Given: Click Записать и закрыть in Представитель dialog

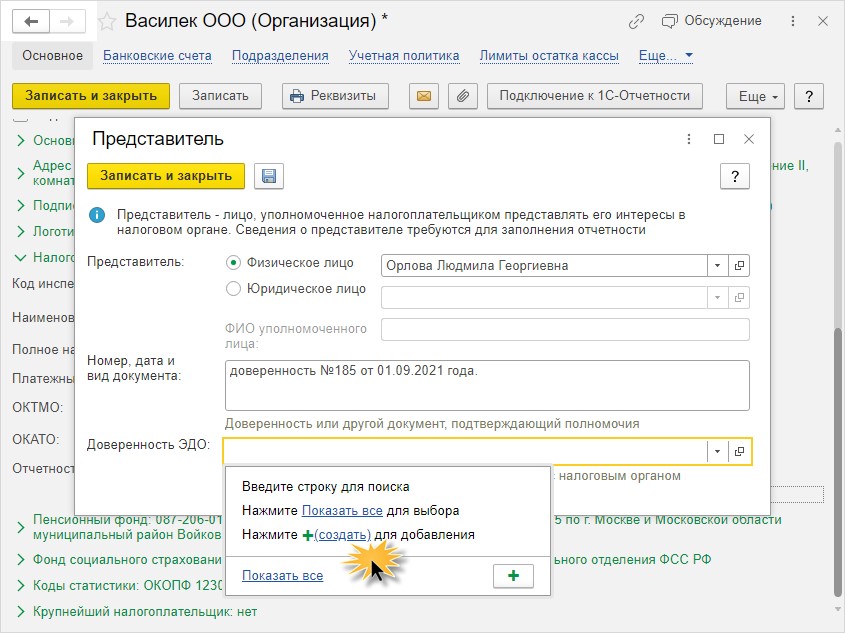Looking at the screenshot, I should click(x=166, y=176).
